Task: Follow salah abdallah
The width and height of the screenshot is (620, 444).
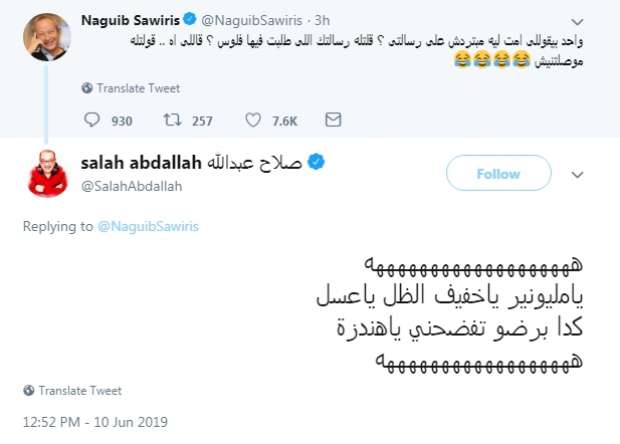Action: [498, 174]
